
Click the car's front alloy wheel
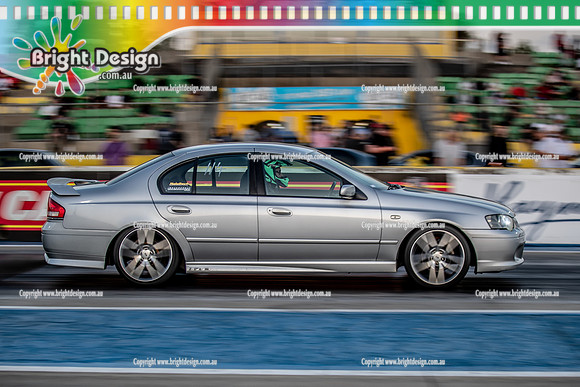[x=437, y=257]
